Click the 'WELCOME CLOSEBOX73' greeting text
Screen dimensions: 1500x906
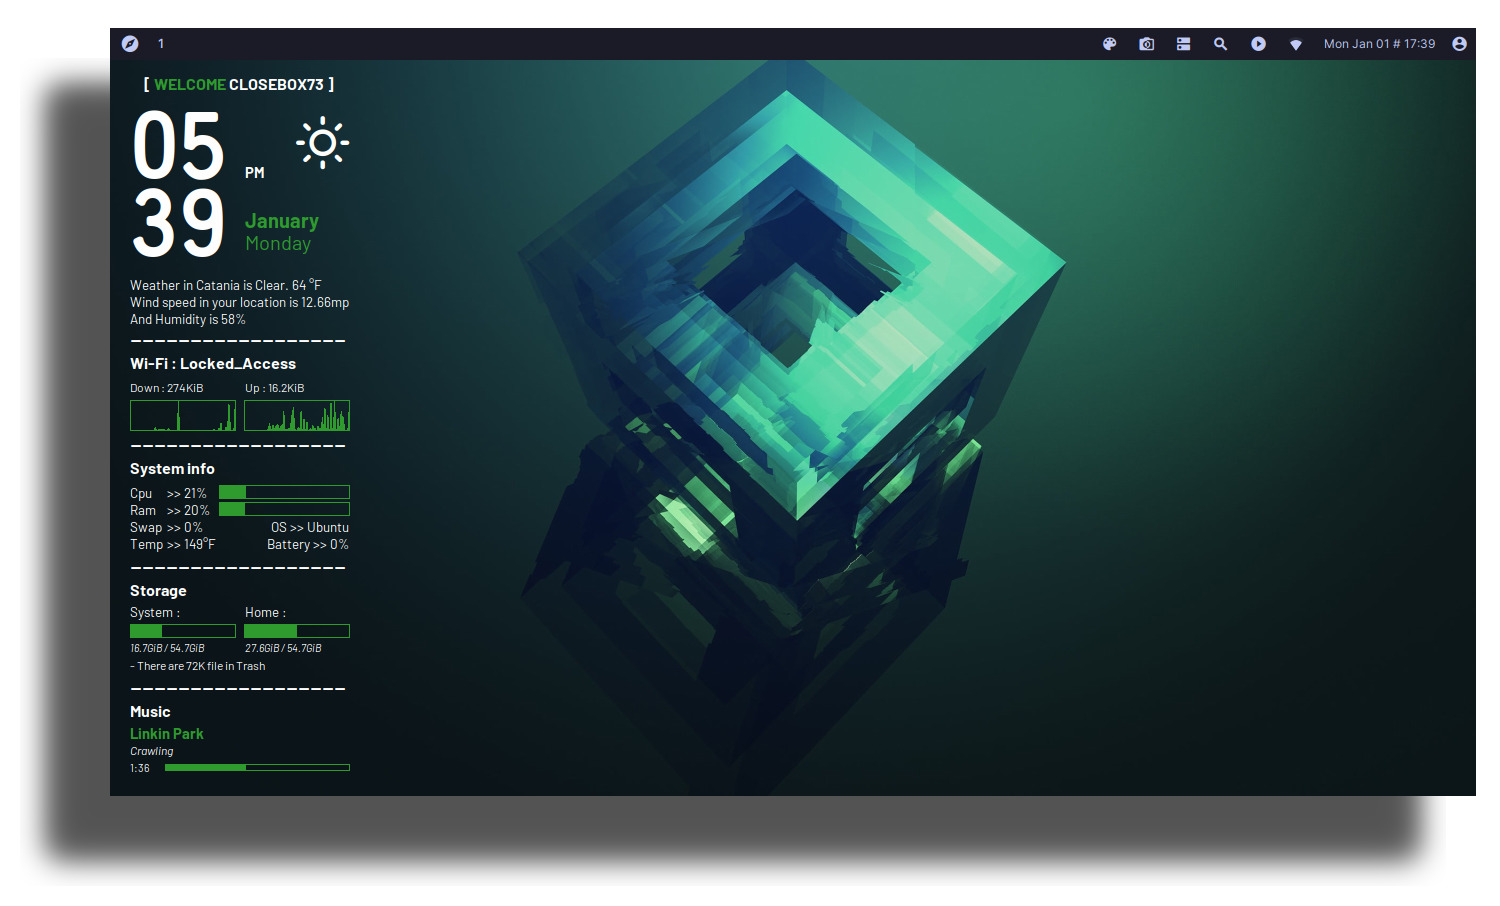pos(239,85)
